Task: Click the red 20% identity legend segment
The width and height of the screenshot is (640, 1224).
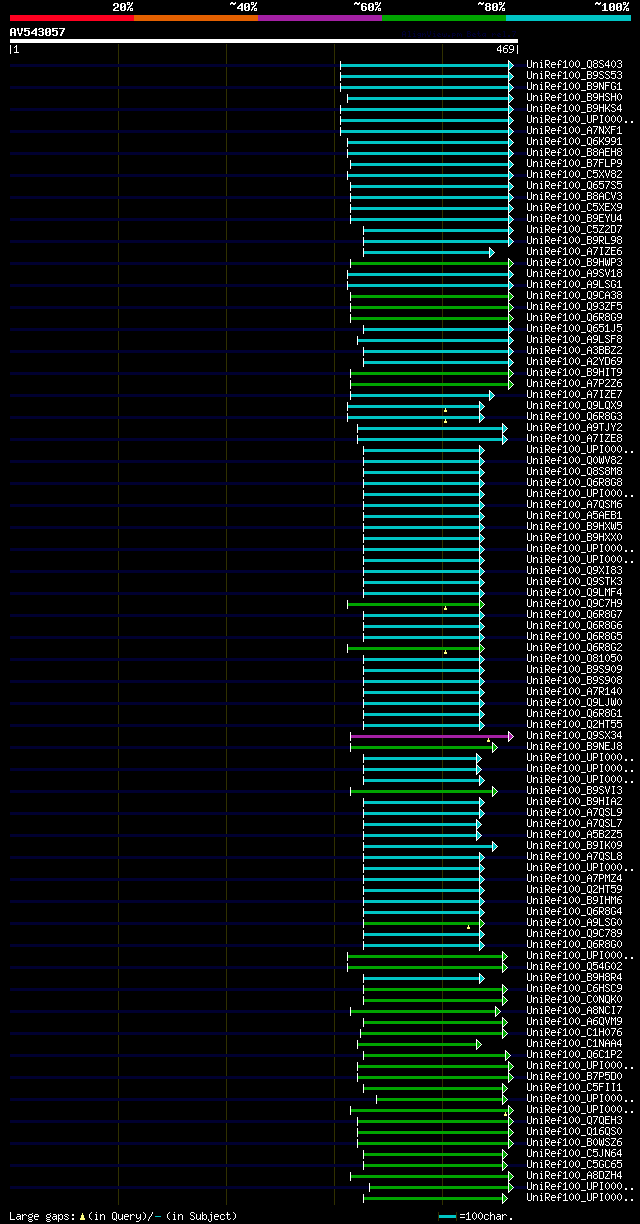Action: click(x=71, y=18)
